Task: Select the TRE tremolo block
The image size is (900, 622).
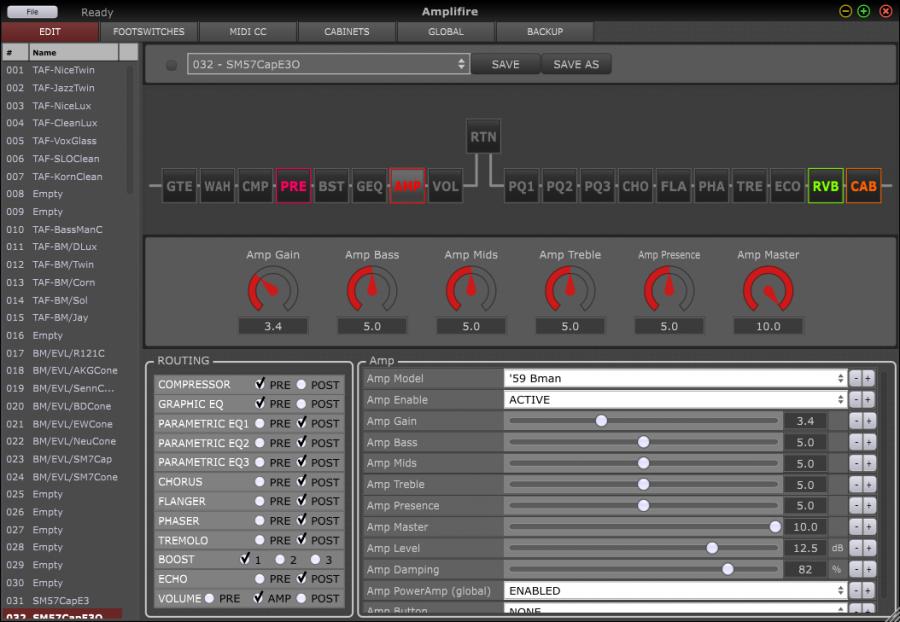Action: (x=749, y=186)
